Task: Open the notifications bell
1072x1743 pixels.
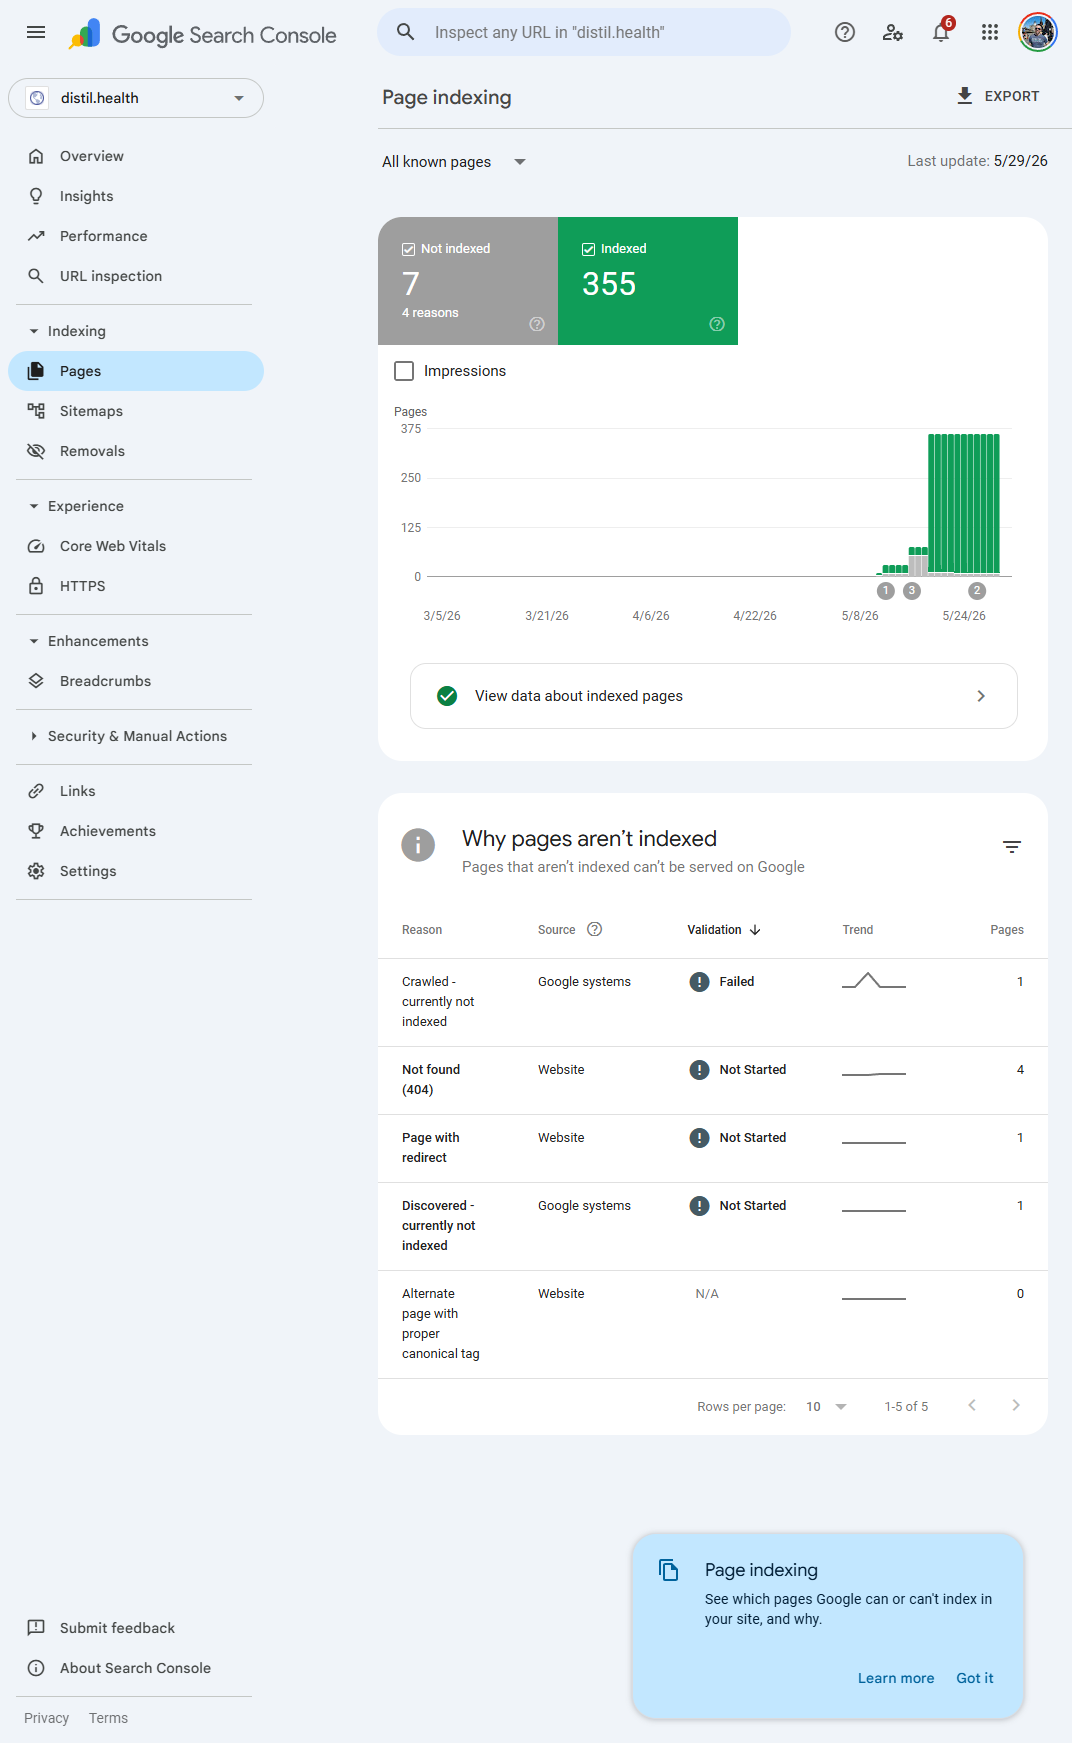Action: [941, 32]
